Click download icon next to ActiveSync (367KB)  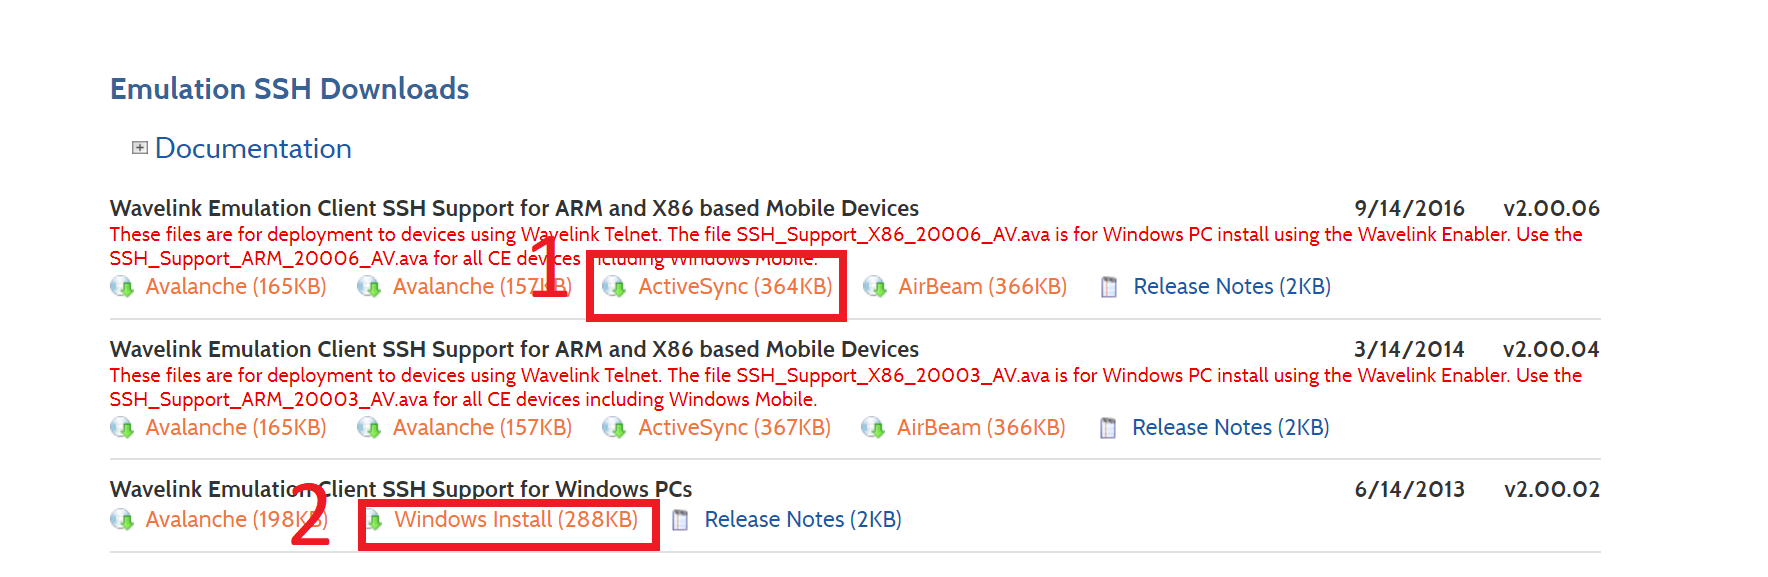[614, 428]
